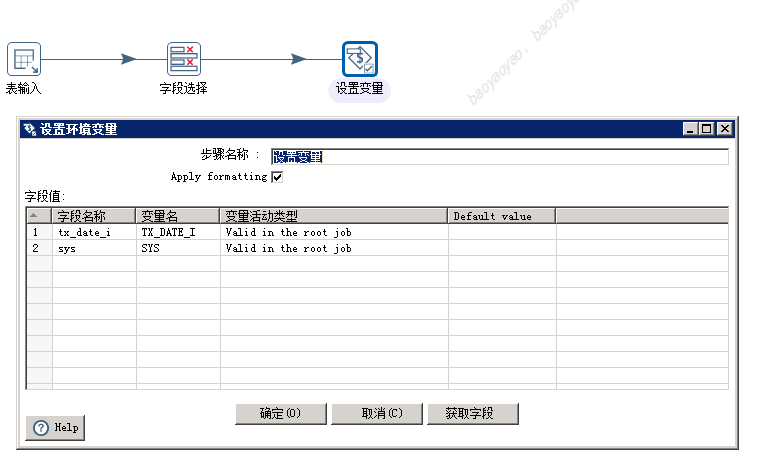Image resolution: width=770 pixels, height=456 pixels.
Task: Click the 获取字段 get fields button
Action: (472, 414)
